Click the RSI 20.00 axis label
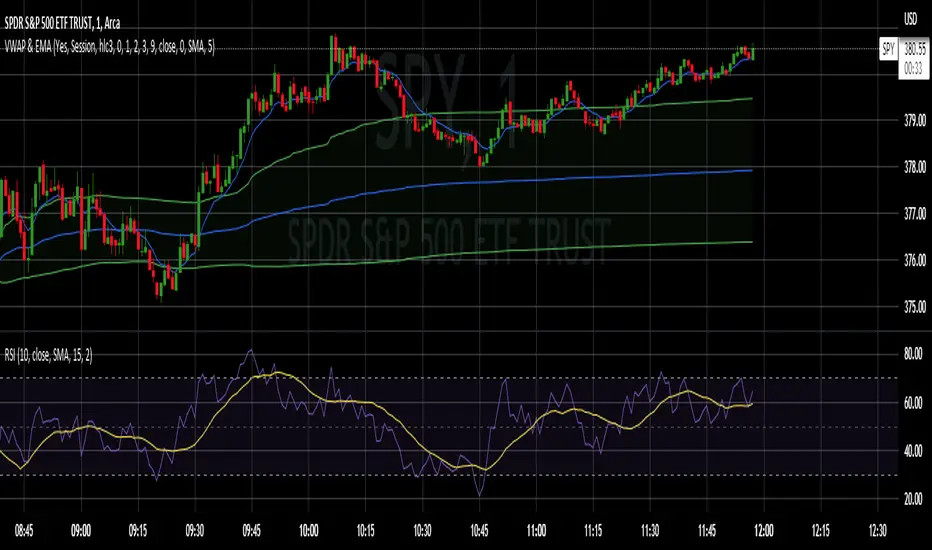This screenshot has height=550, width=932. click(913, 498)
